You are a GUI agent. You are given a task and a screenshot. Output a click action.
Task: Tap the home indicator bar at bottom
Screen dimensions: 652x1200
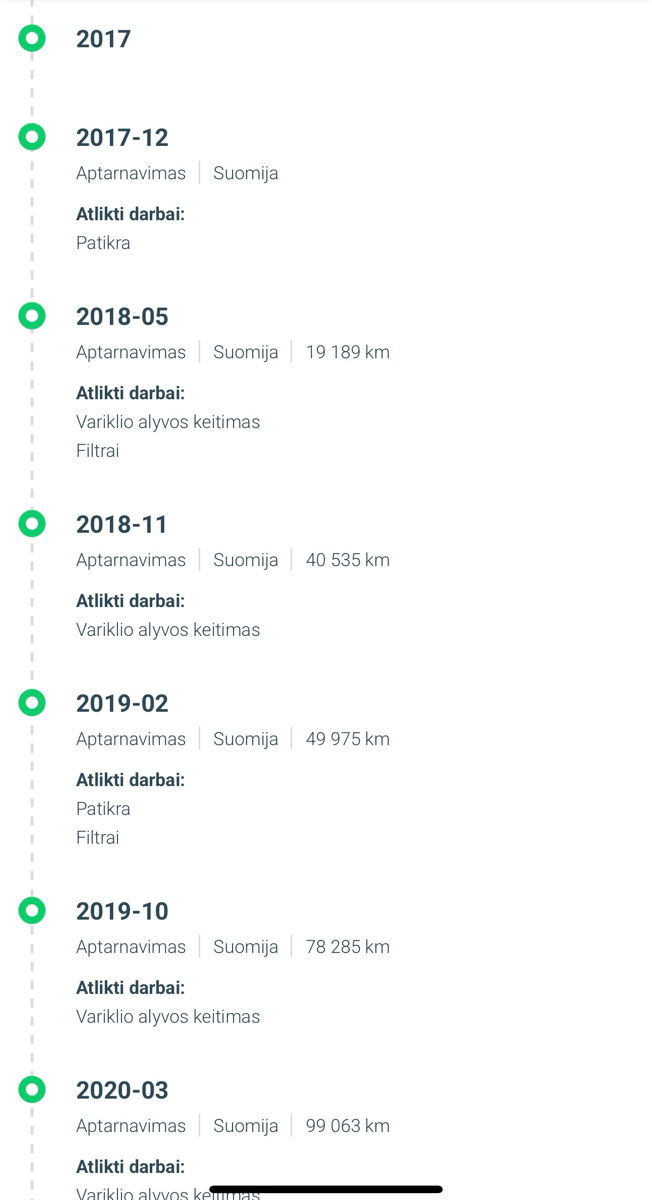326,1189
